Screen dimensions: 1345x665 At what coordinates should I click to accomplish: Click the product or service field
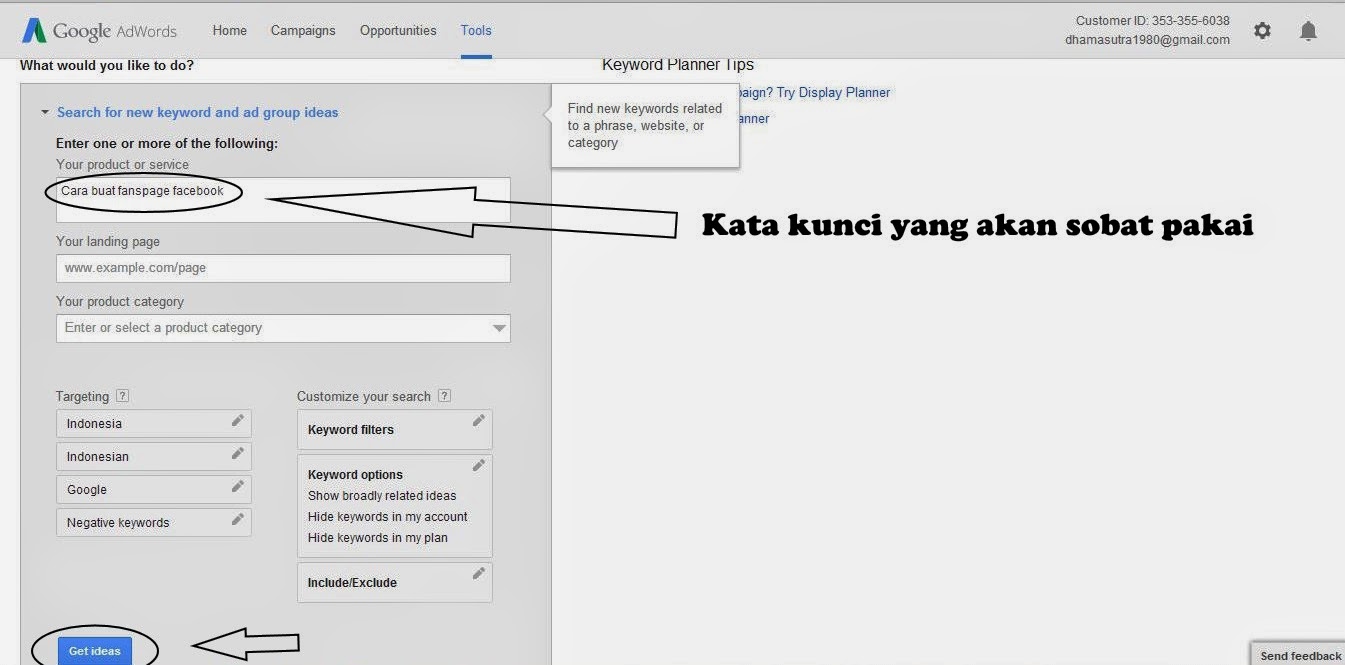pos(283,200)
